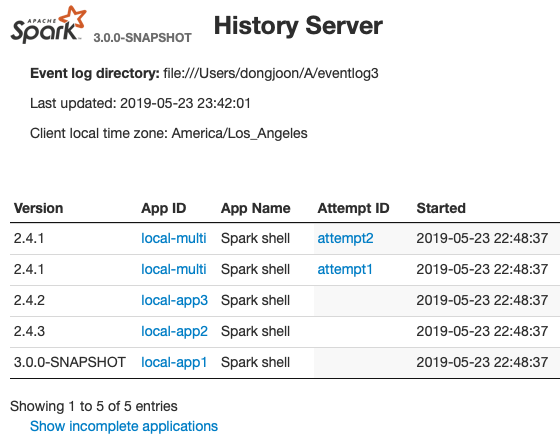This screenshot has width=560, height=443.
Task: Select the event log directory path text
Action: pos(271,73)
